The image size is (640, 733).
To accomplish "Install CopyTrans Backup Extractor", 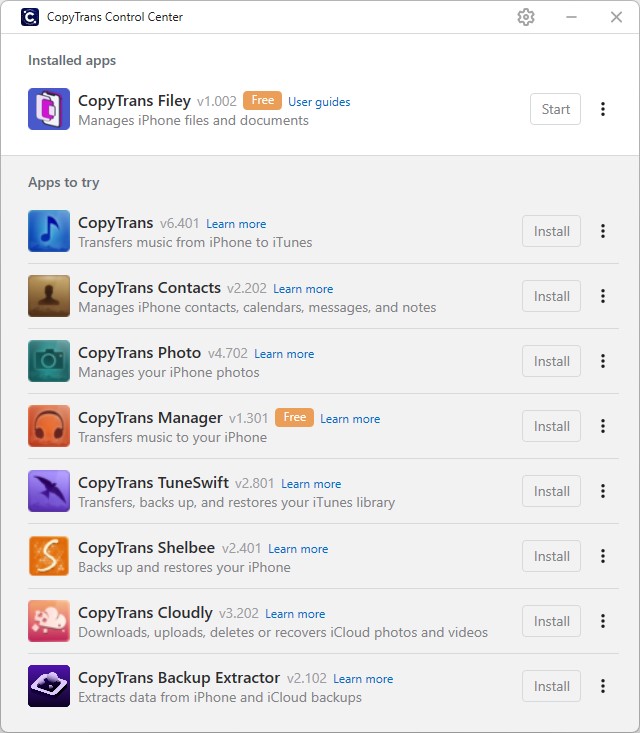I will (x=552, y=686).
